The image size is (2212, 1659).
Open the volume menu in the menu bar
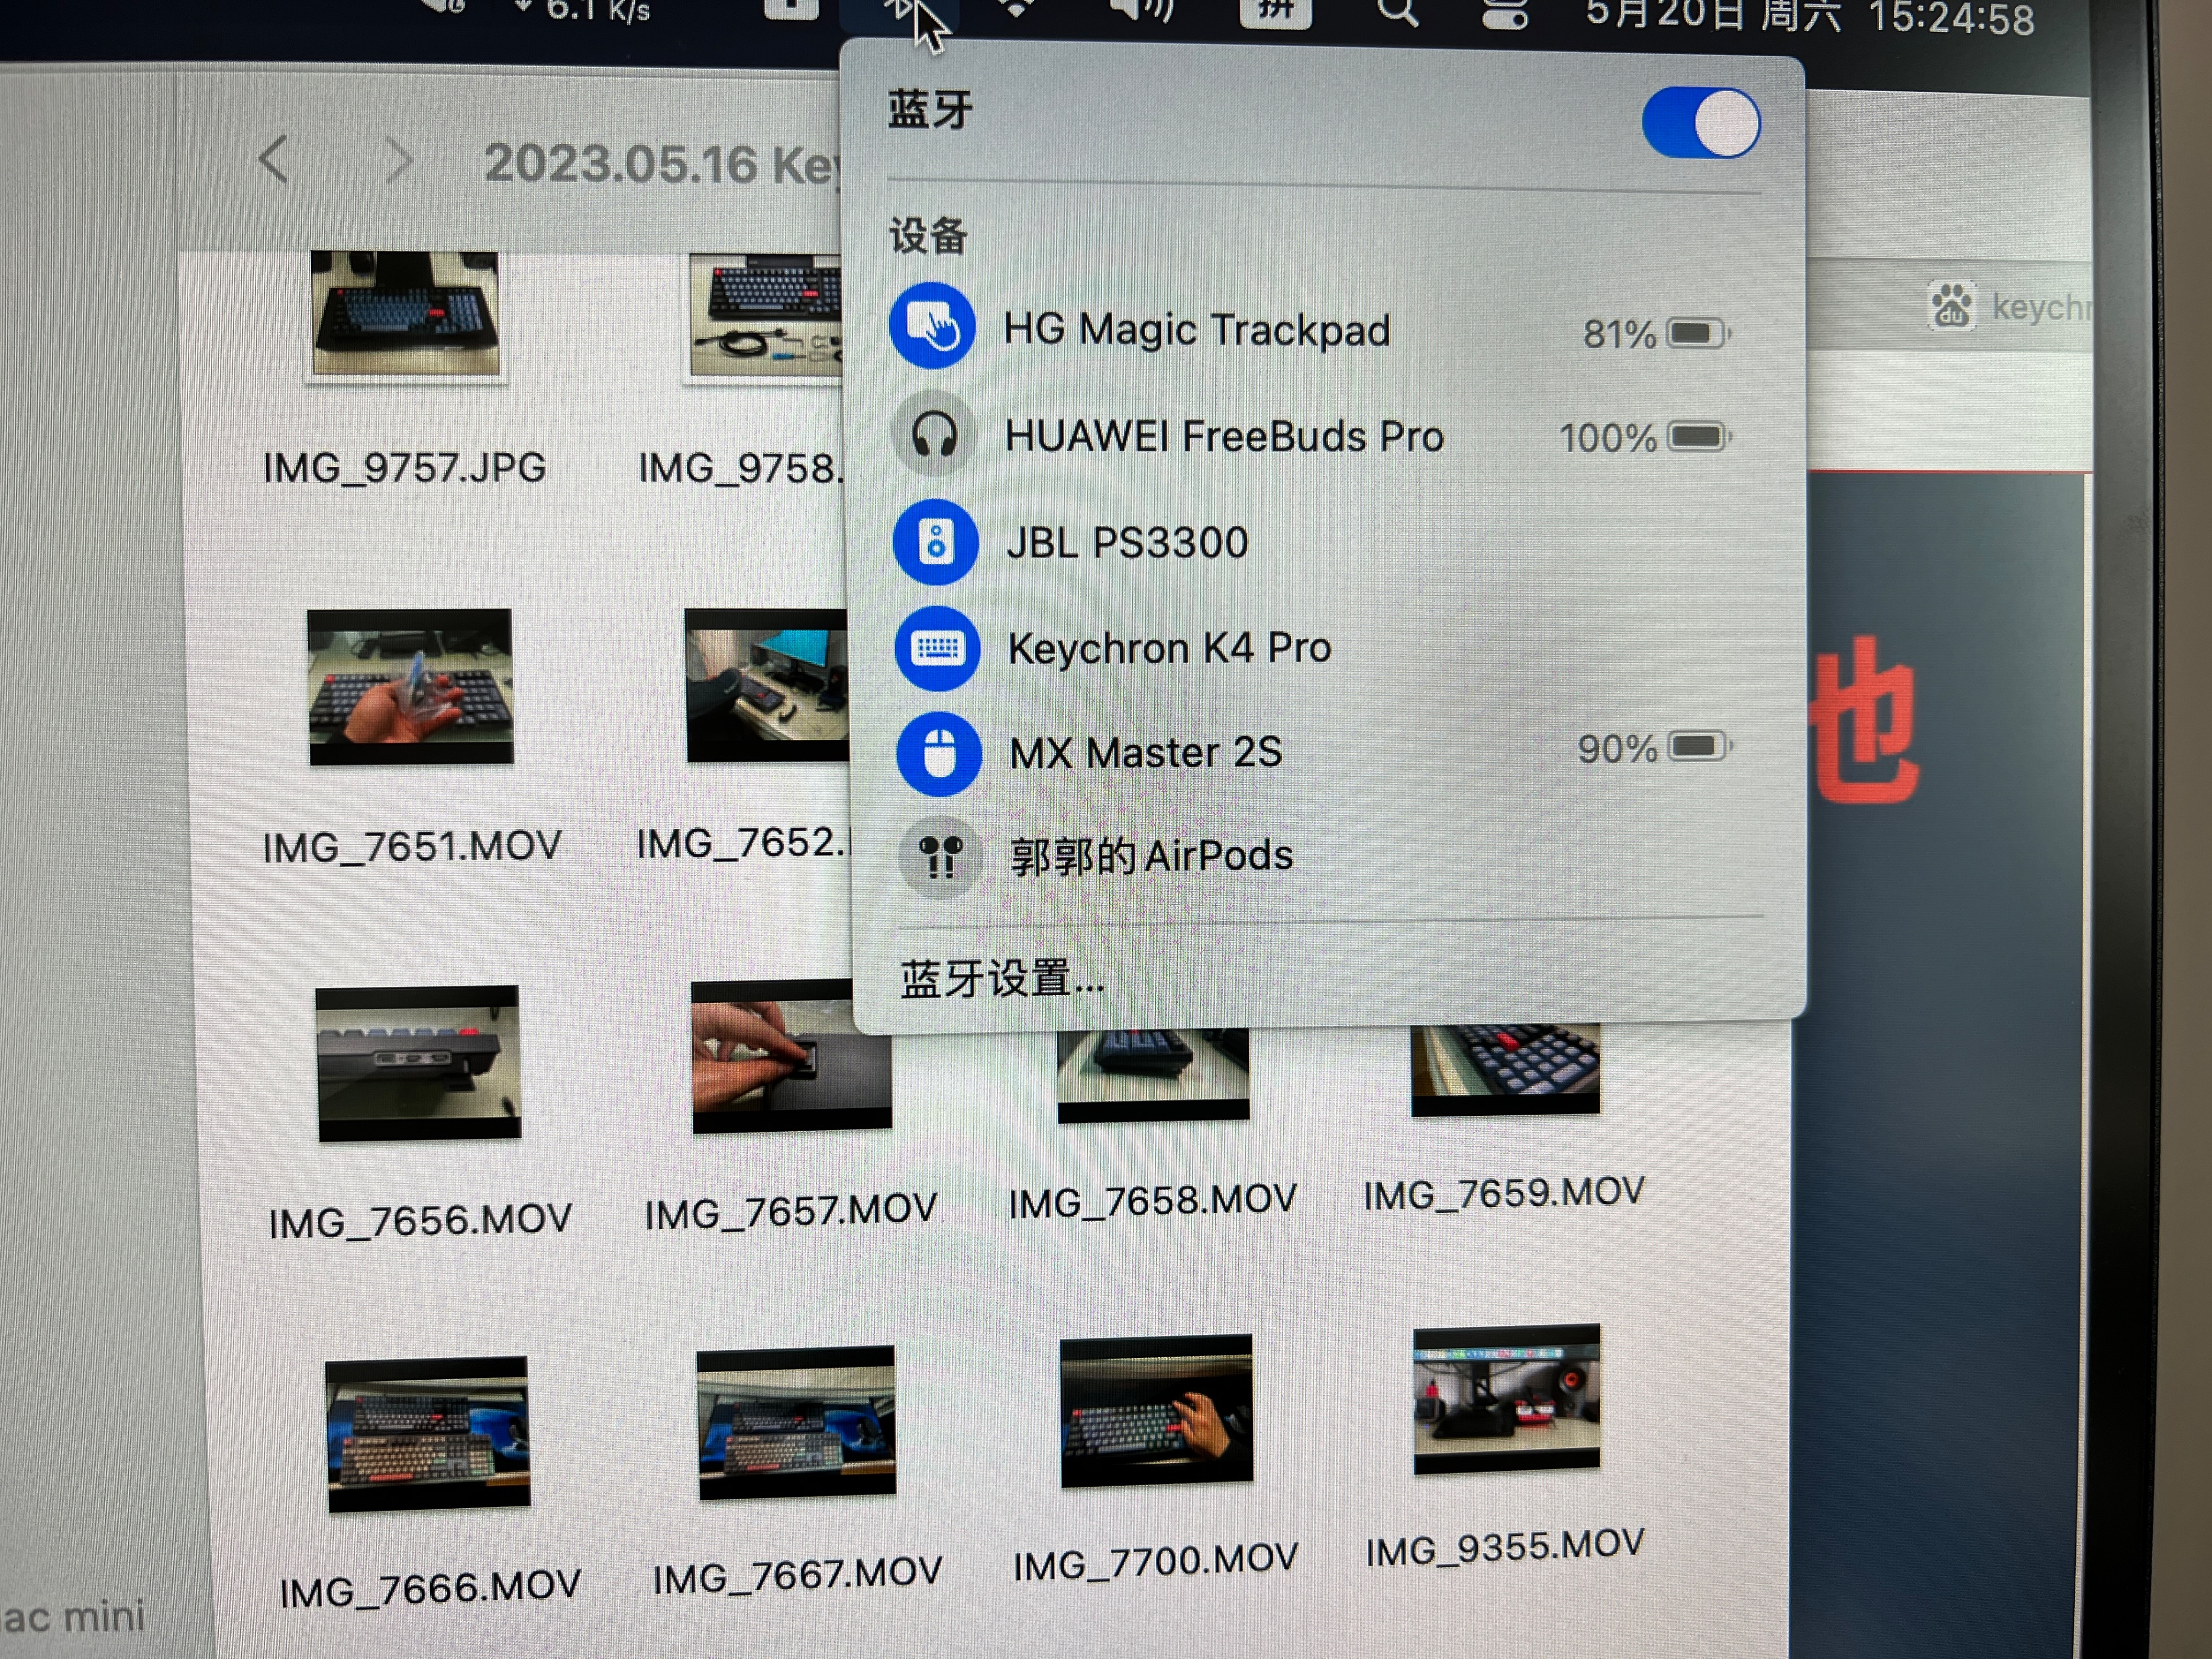(x=1143, y=11)
